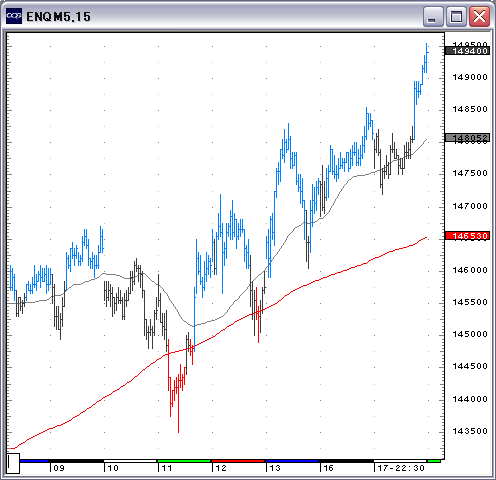
Task: Click the ENQM5,15 window title text
Action: point(58,17)
